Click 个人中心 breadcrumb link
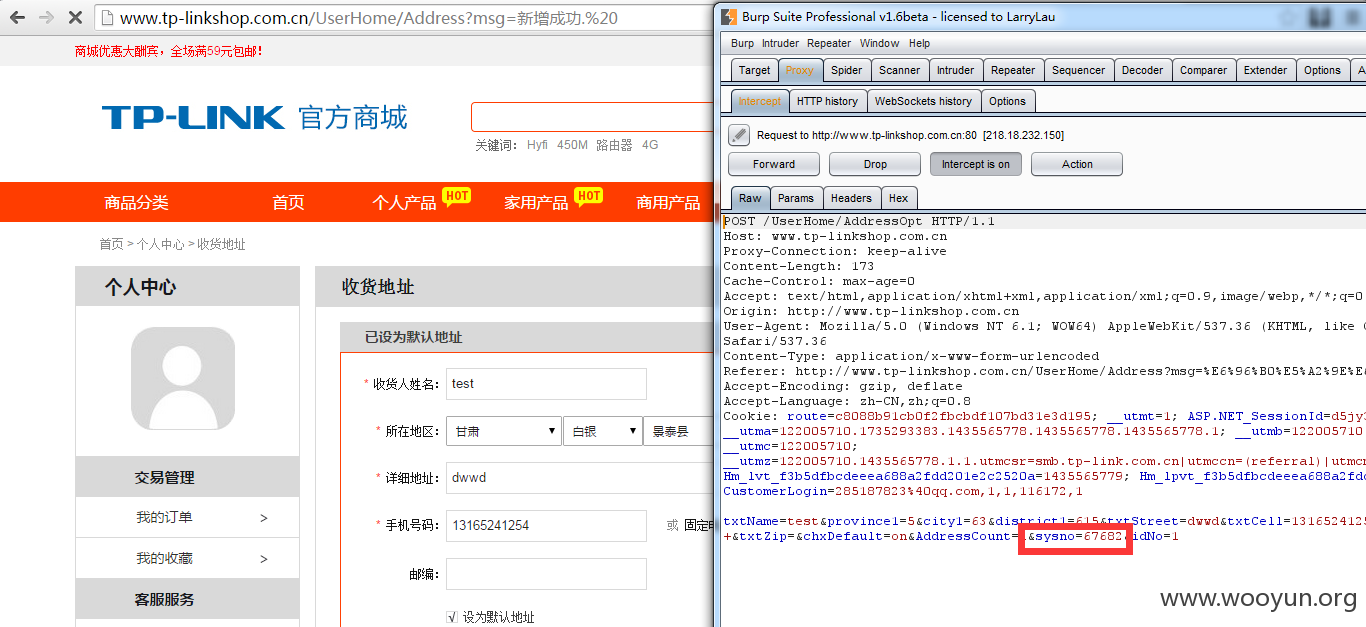 point(160,244)
